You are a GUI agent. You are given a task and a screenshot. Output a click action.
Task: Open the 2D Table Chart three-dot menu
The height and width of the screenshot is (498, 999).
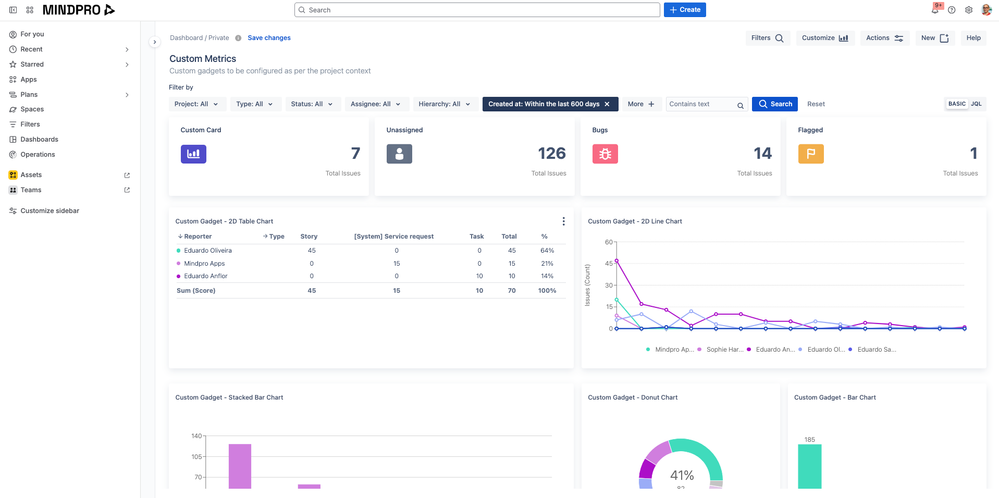(x=563, y=221)
